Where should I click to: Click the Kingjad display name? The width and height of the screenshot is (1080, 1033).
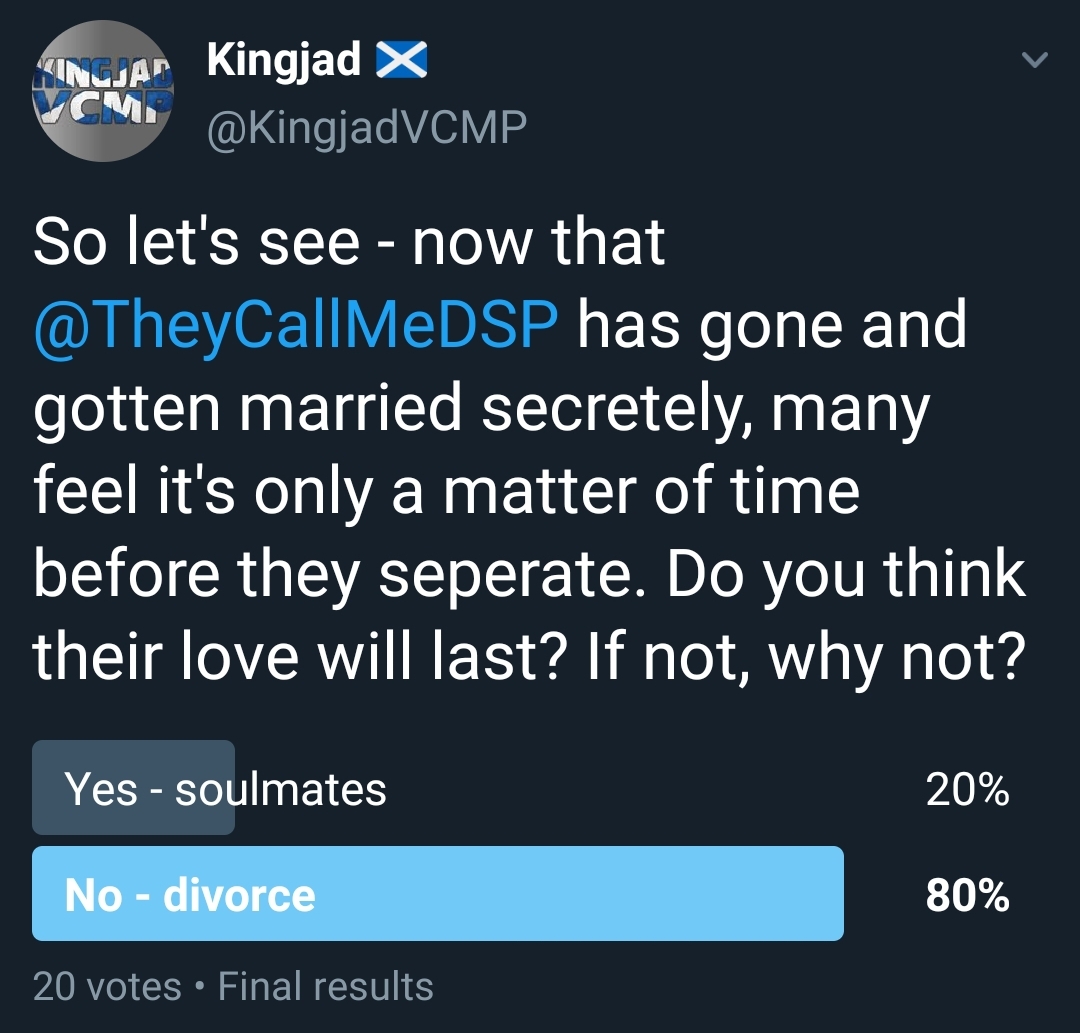[x=284, y=61]
